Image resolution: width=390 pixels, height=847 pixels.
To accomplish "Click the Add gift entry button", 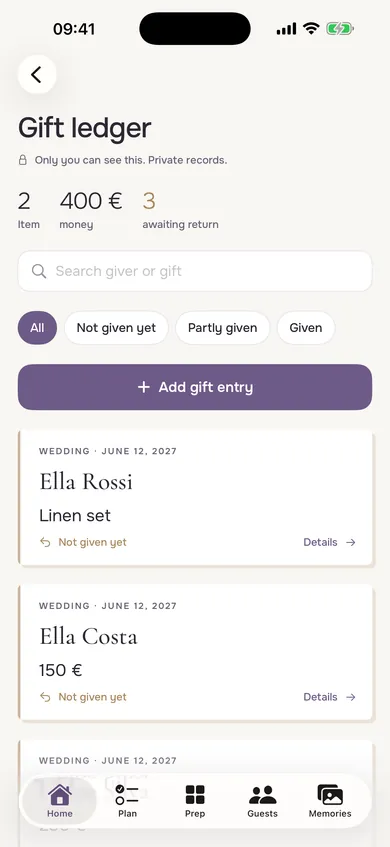I will click(195, 387).
